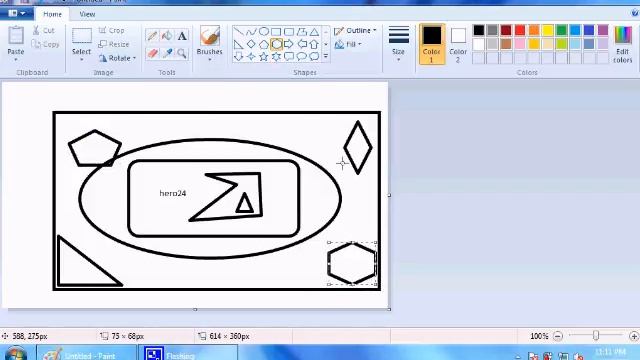Choose the Pentagon shape

(x=264, y=44)
